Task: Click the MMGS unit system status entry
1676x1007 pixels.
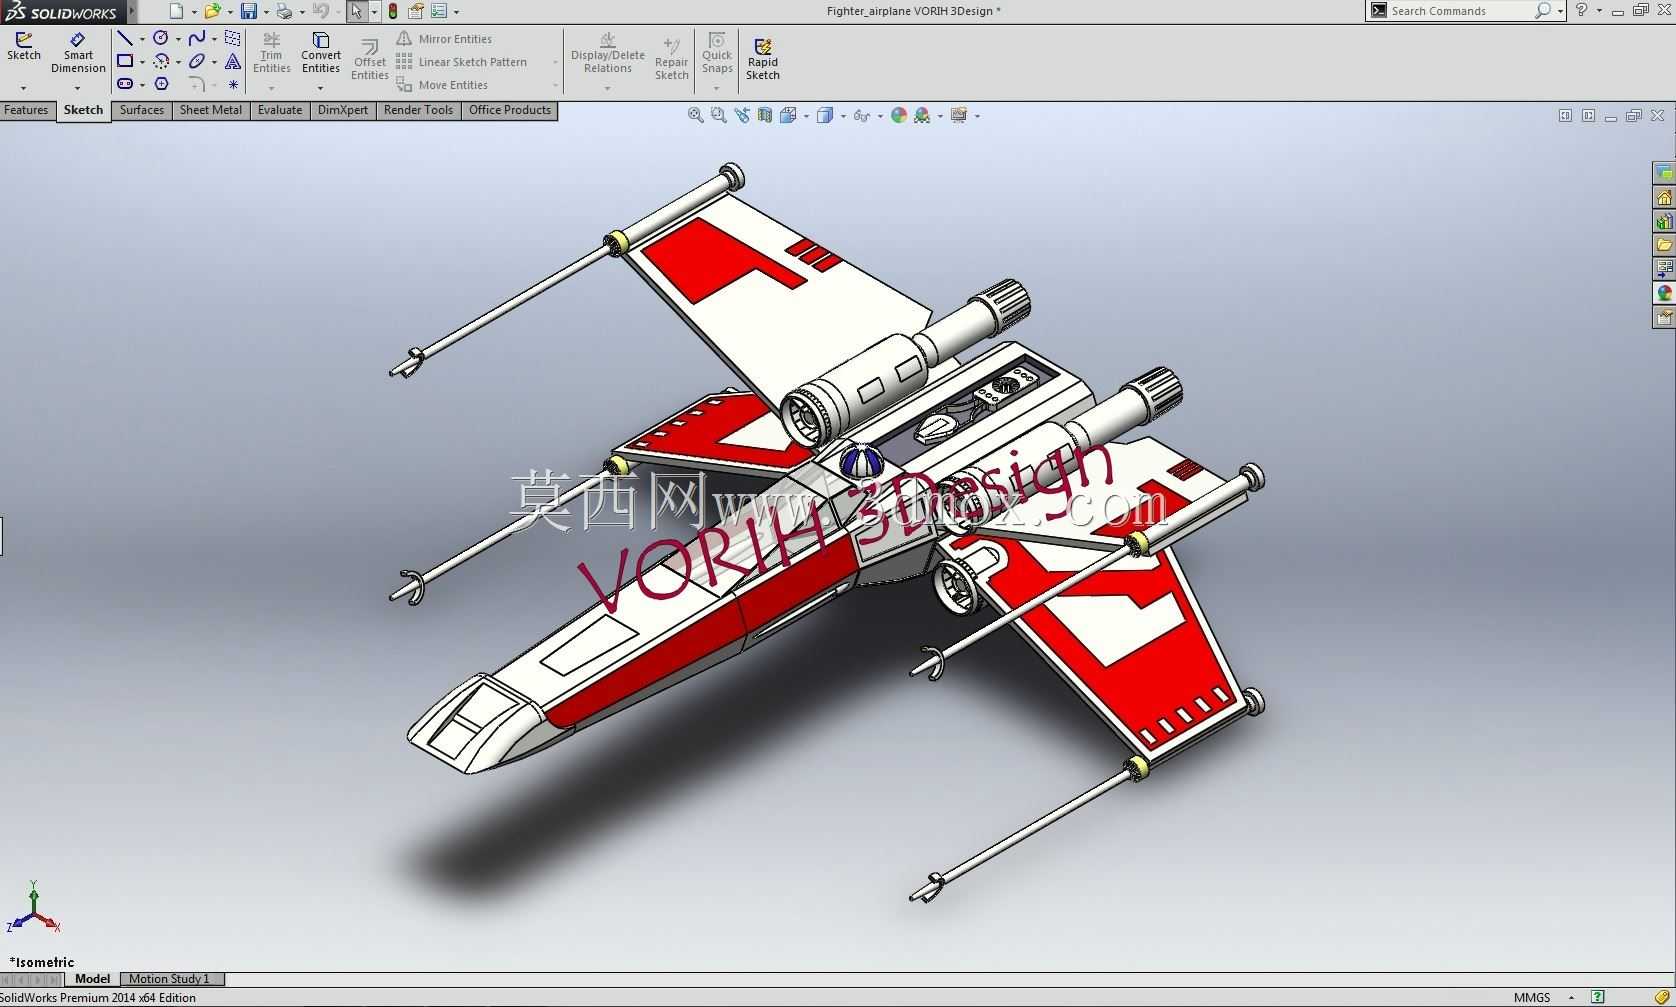Action: coord(1532,998)
